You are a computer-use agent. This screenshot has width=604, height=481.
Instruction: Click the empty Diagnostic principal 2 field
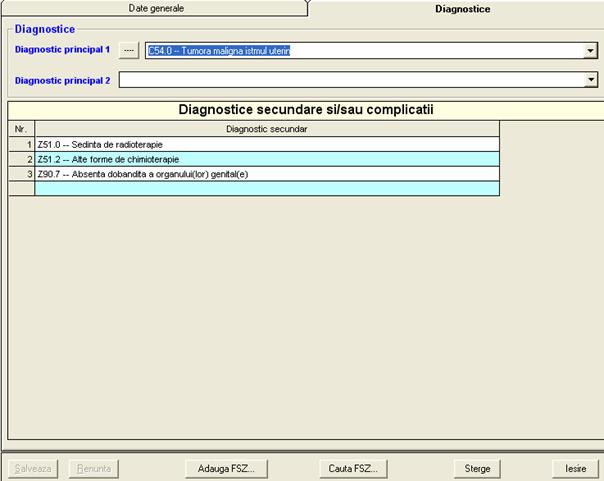(x=350, y=80)
